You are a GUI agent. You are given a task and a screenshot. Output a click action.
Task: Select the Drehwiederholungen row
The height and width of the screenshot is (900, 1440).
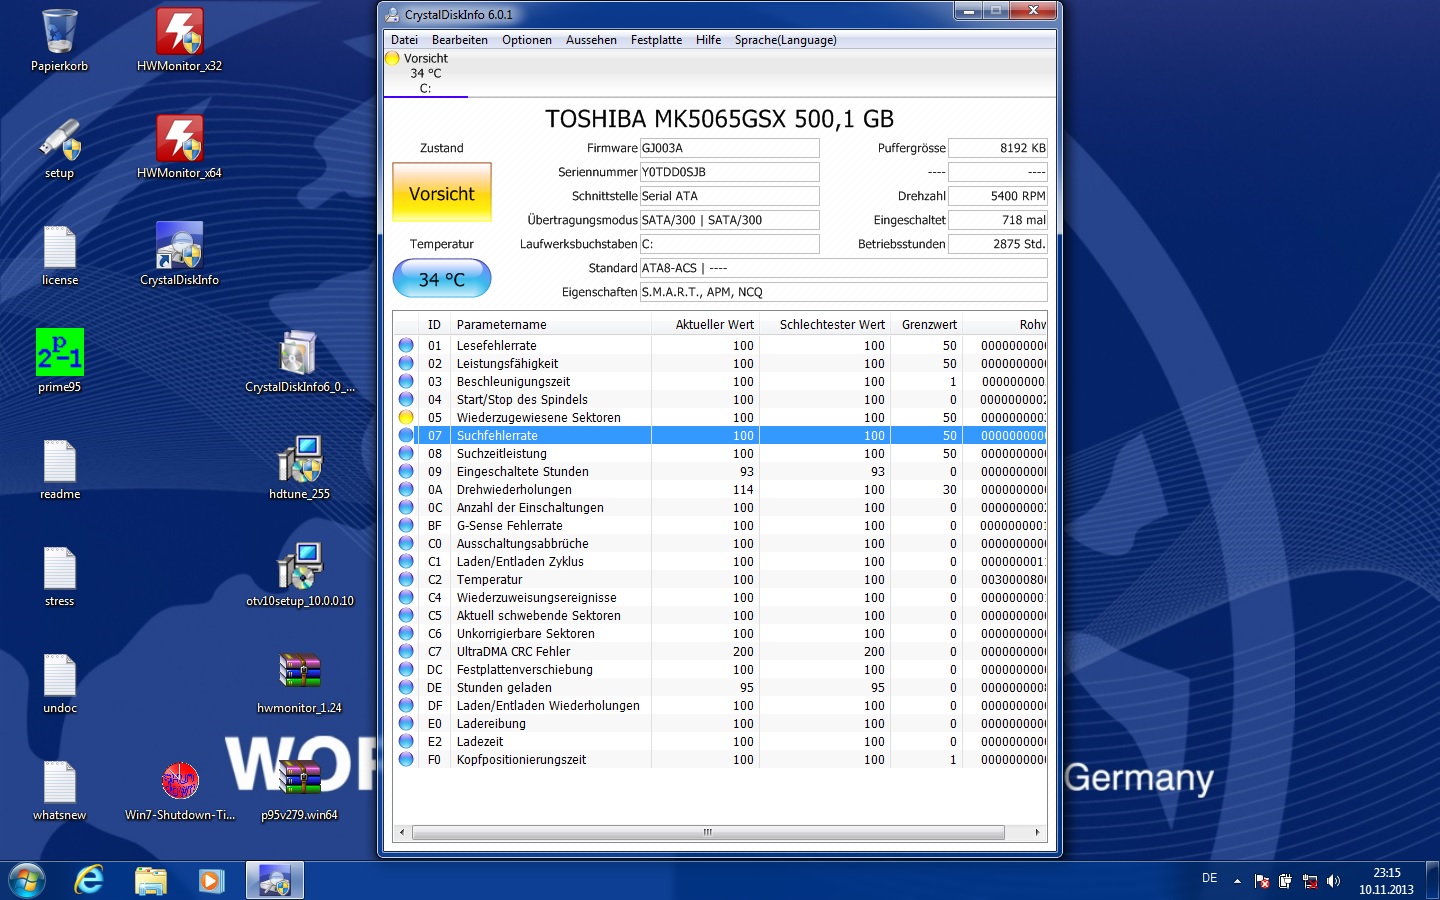(x=720, y=489)
